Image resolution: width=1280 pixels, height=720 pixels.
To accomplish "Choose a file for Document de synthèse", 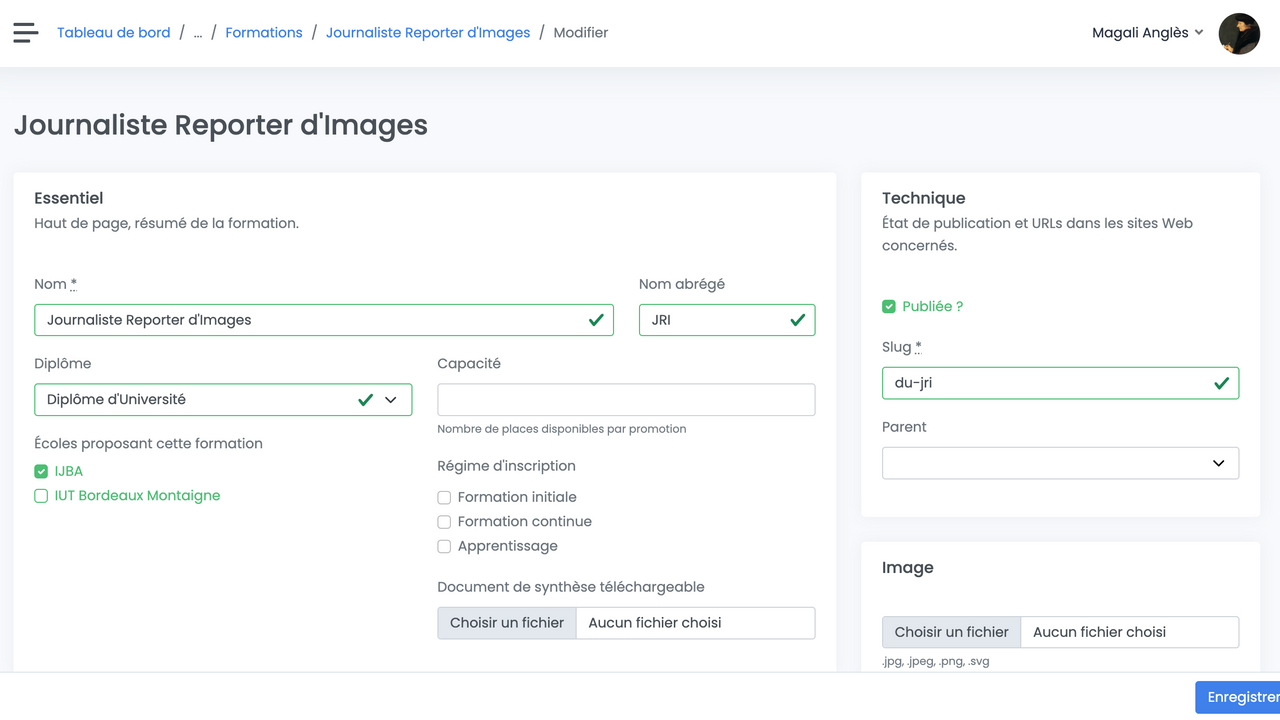I will [507, 623].
